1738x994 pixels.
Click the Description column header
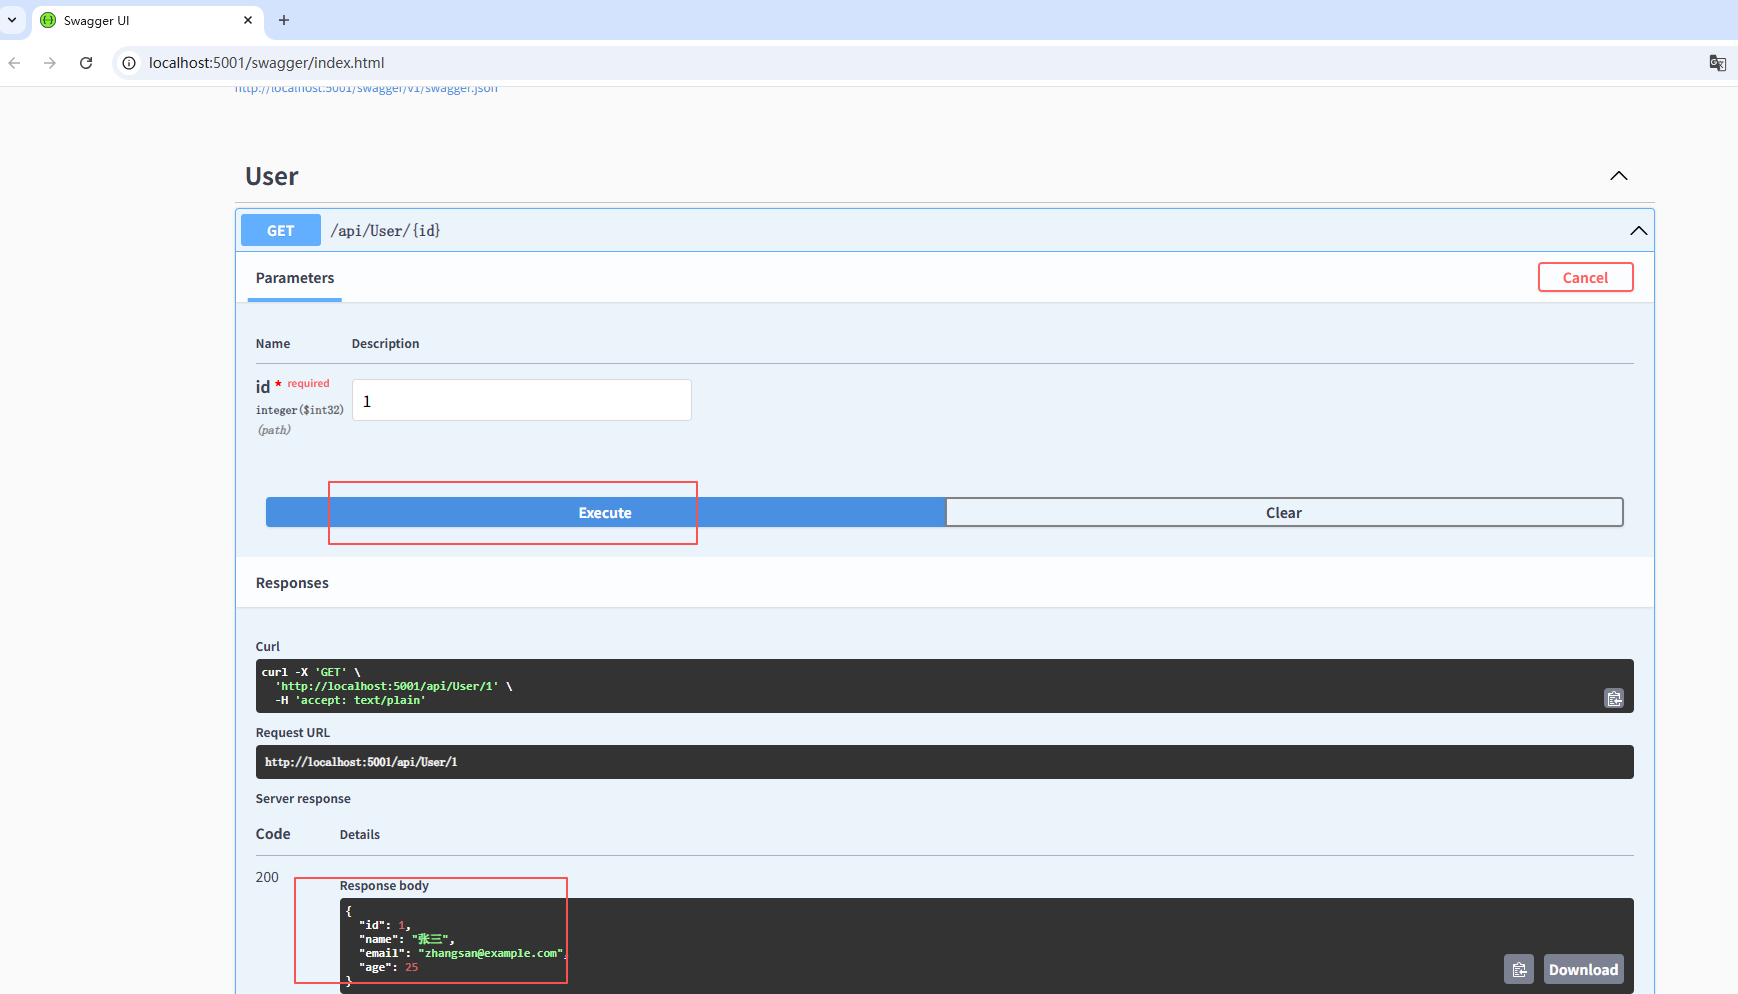(x=385, y=344)
